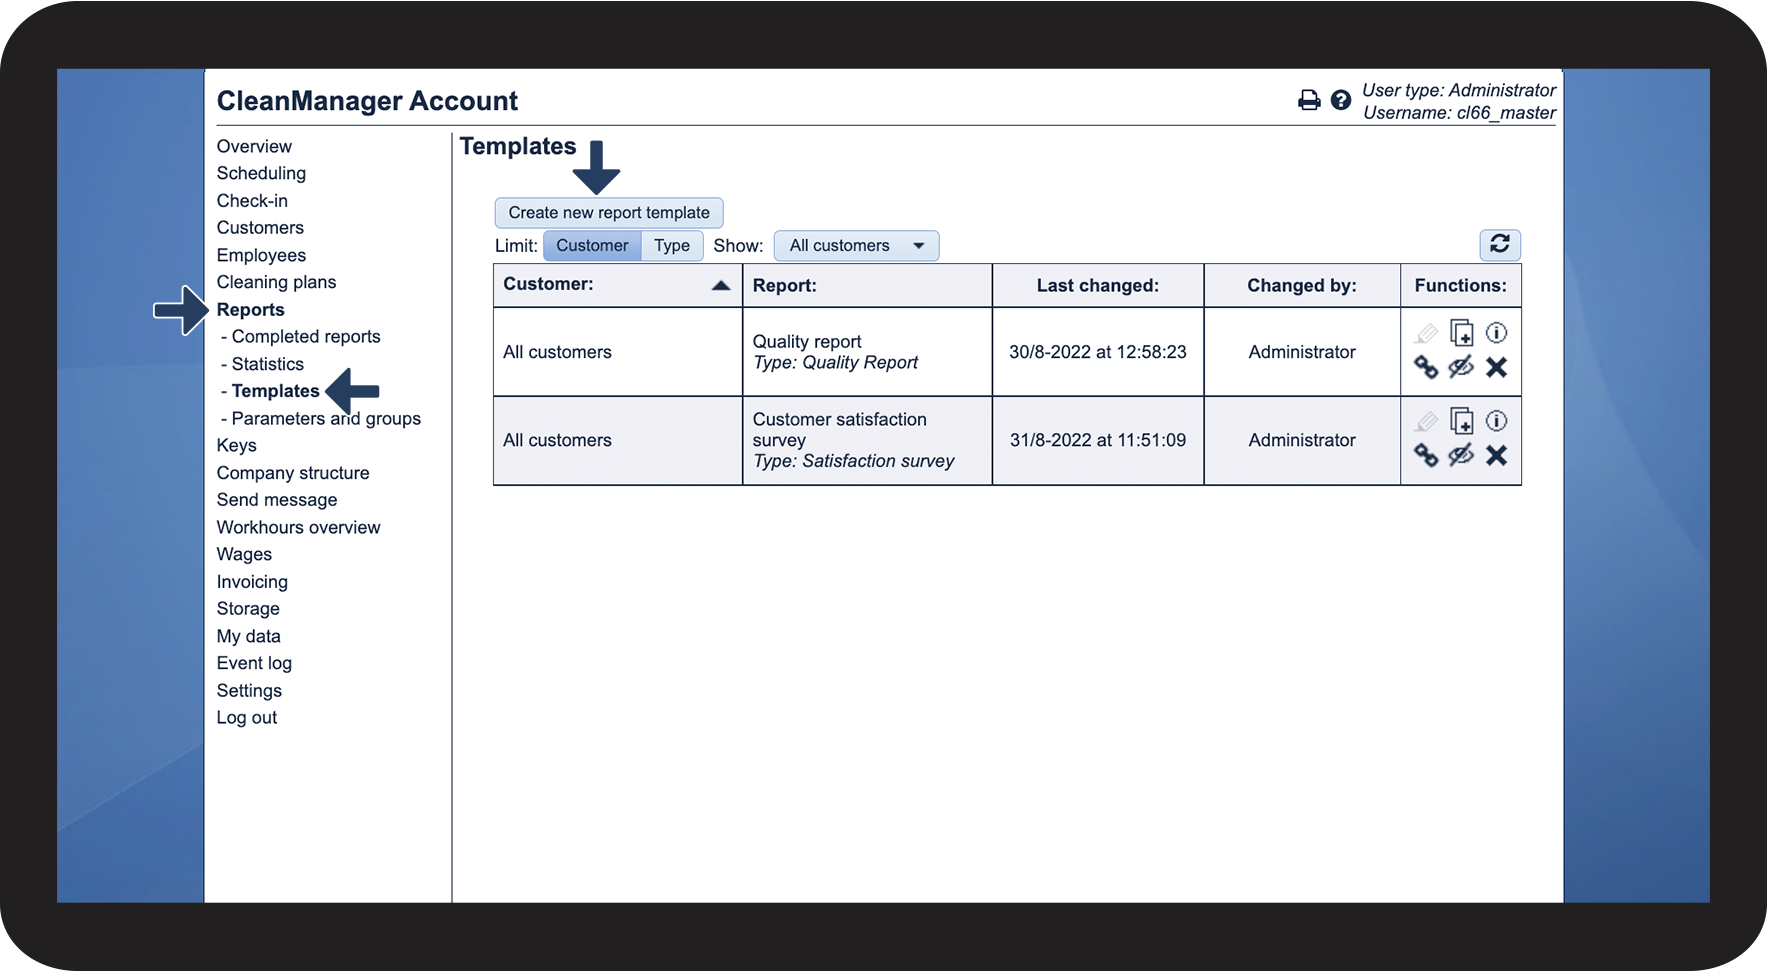Delete the Customer satisfaction survey template
1767x971 pixels.
(x=1497, y=455)
